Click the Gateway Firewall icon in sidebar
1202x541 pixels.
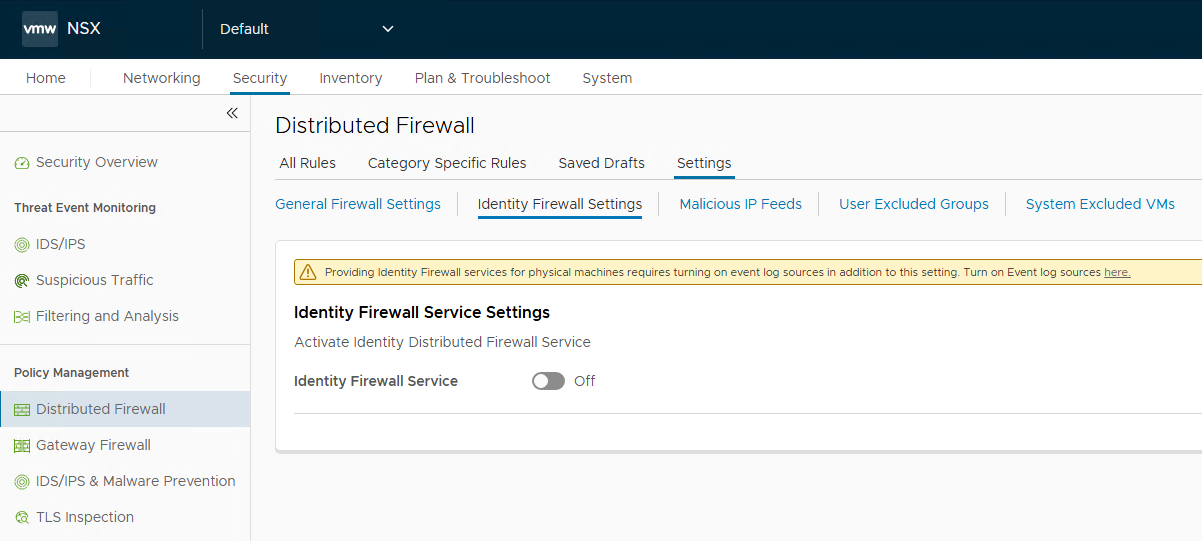[22, 446]
